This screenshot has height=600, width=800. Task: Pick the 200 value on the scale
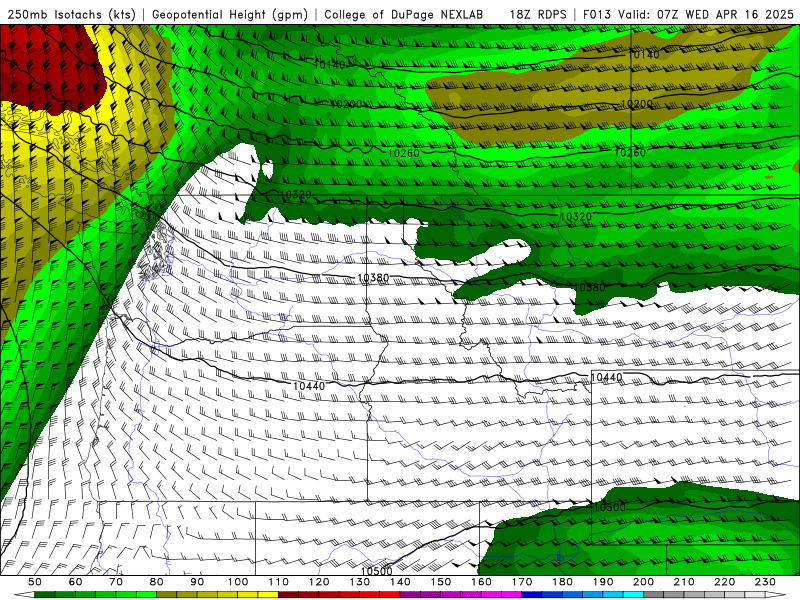(x=643, y=582)
